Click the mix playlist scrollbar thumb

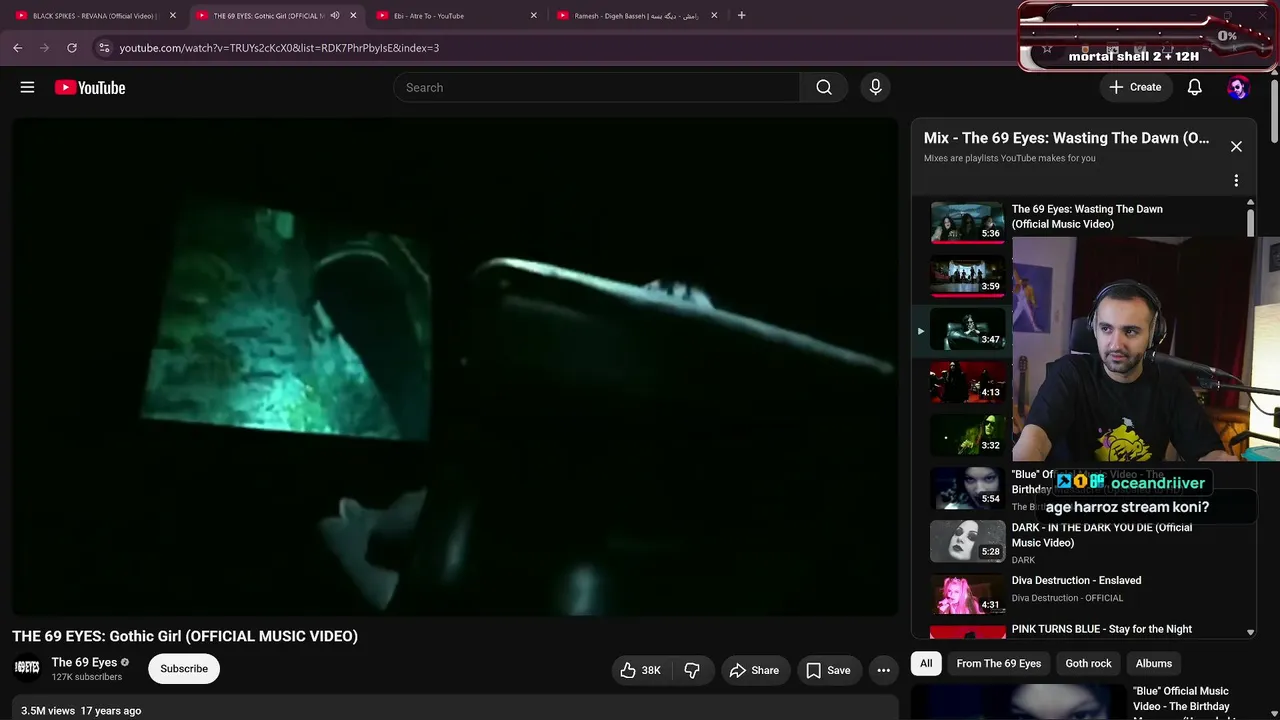1250,221
